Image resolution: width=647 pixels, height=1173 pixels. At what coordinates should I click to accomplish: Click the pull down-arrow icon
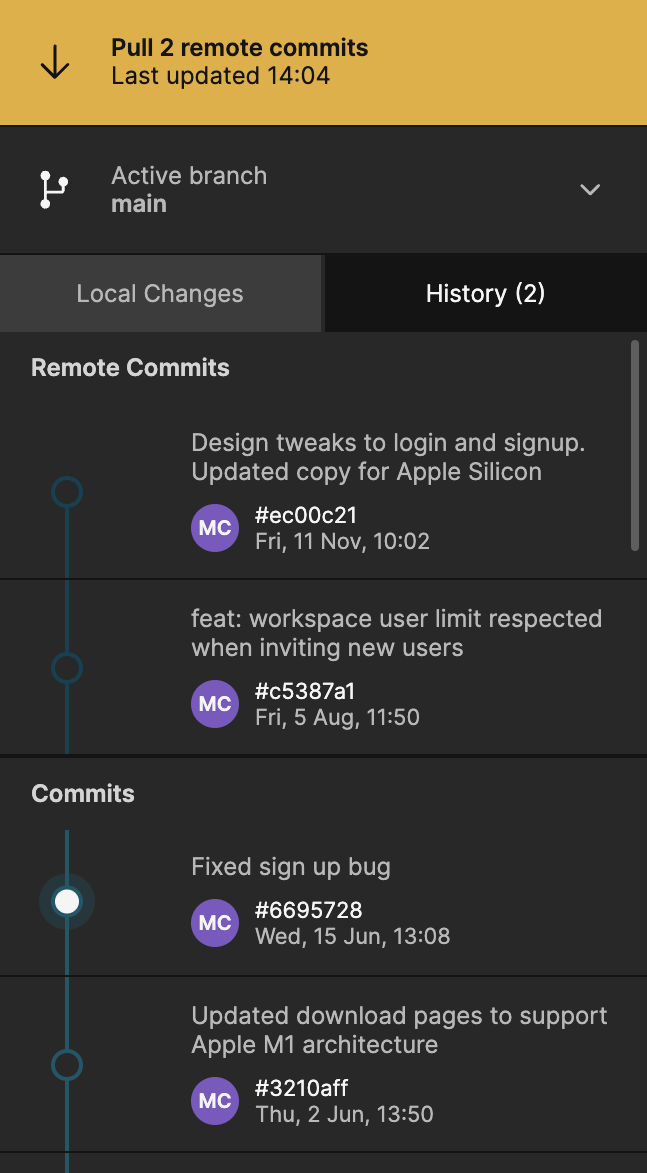tap(54, 62)
